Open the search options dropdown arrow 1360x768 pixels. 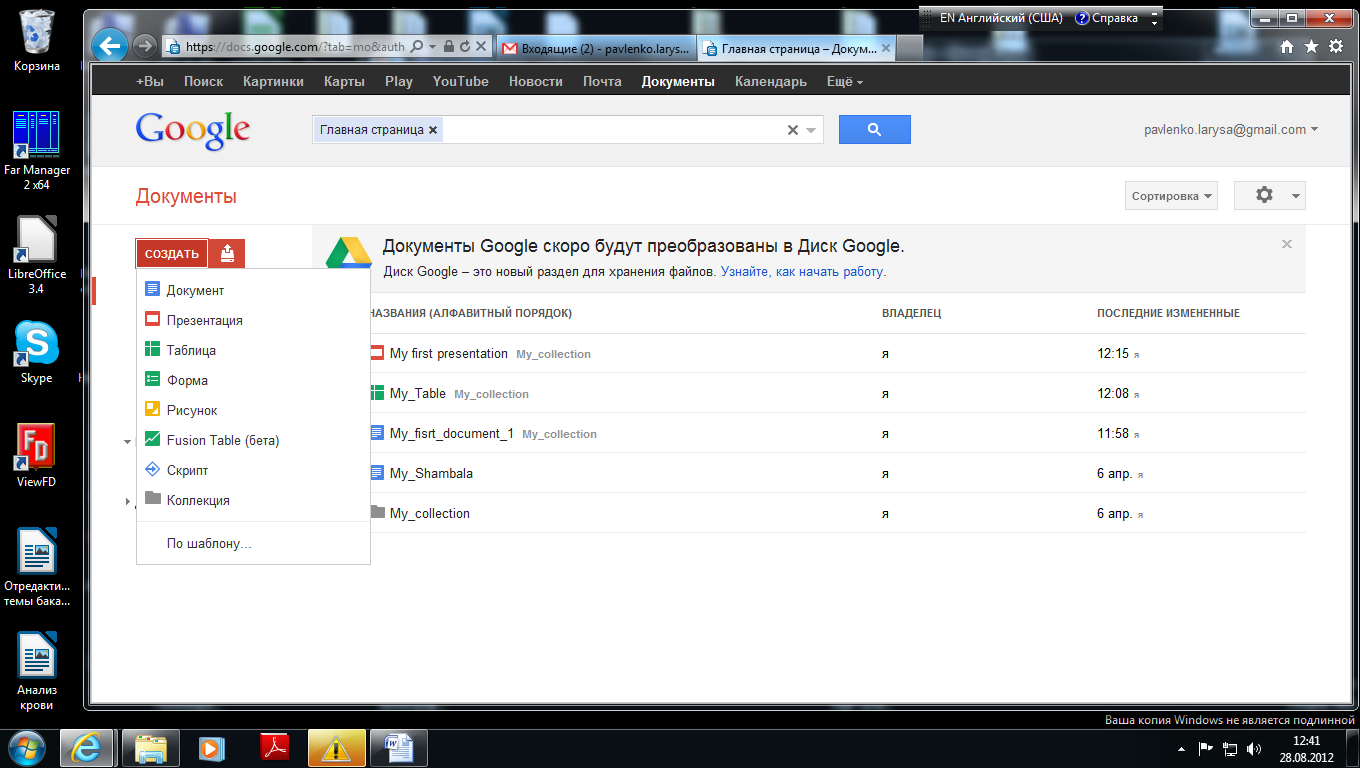(x=812, y=130)
